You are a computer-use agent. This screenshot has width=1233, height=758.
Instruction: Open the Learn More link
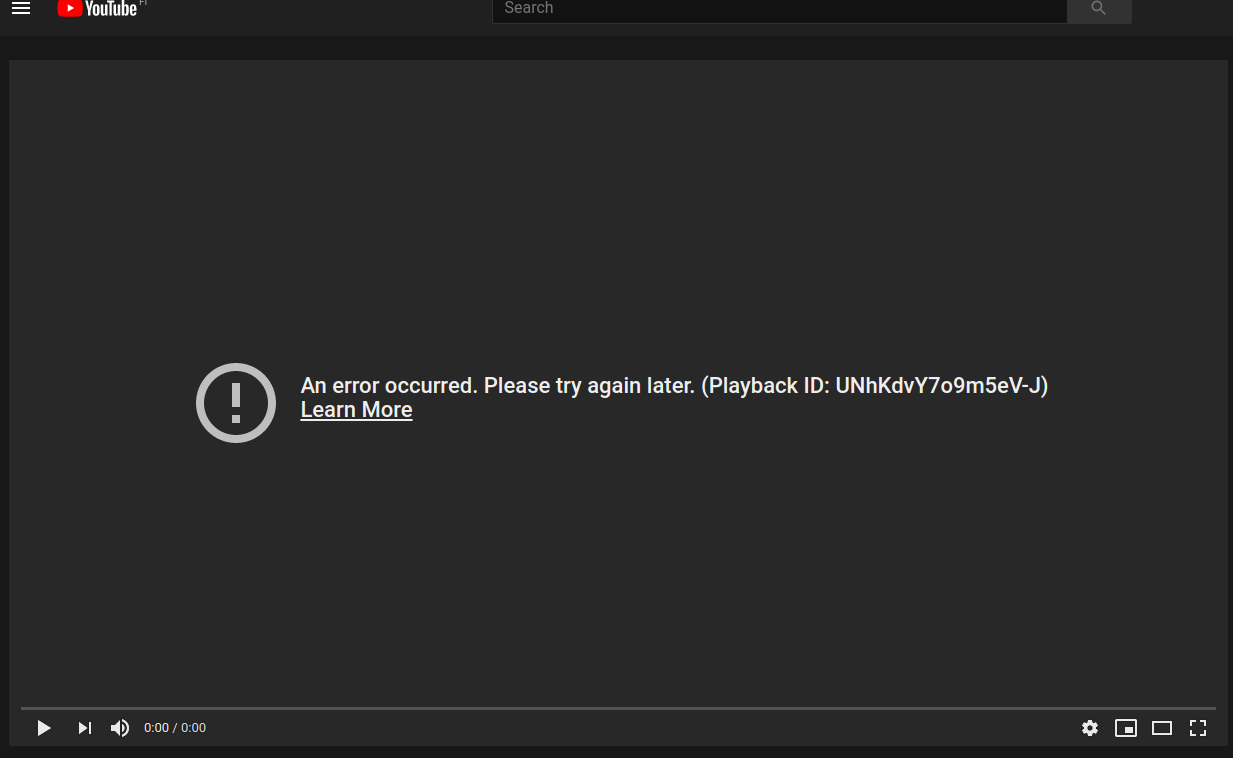click(x=356, y=410)
